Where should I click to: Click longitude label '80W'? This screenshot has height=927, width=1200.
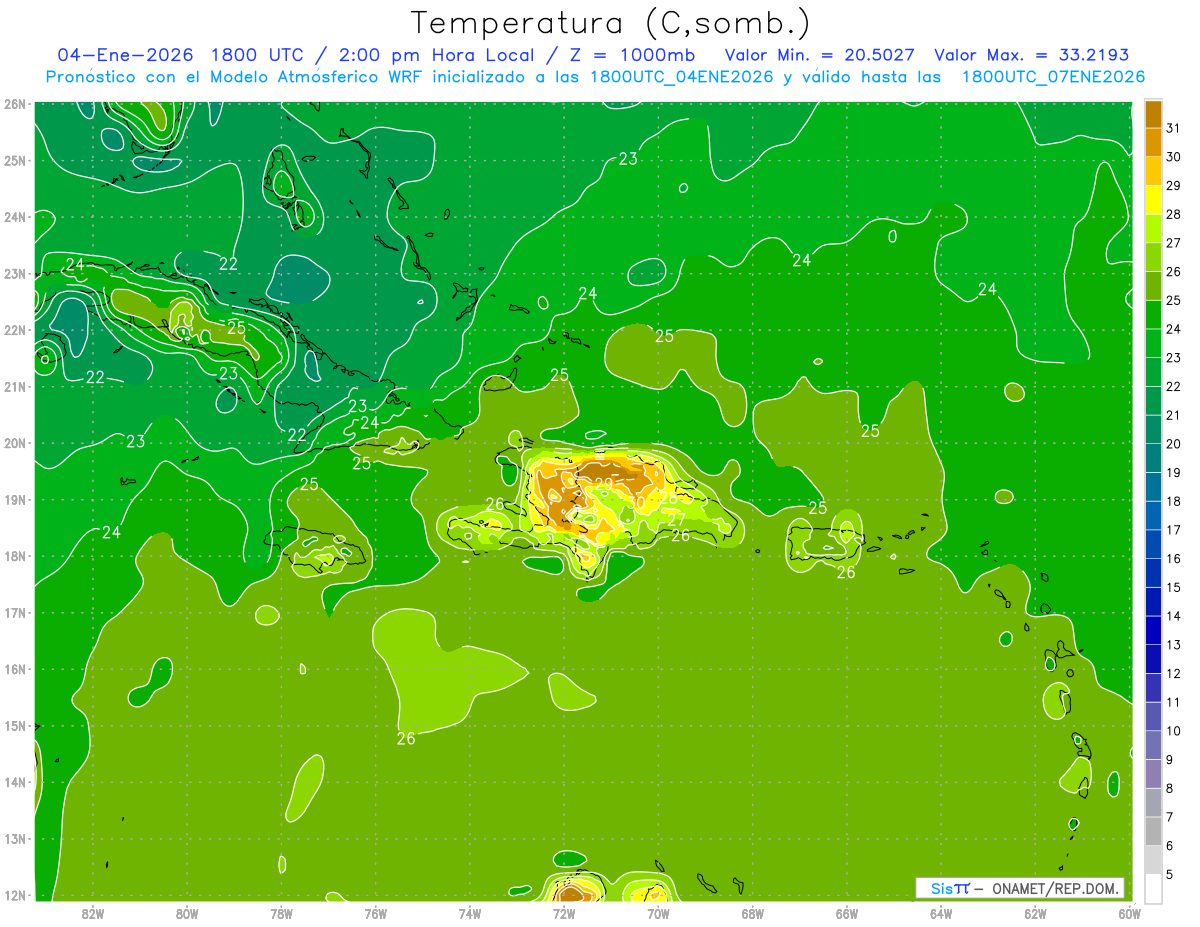(x=187, y=913)
